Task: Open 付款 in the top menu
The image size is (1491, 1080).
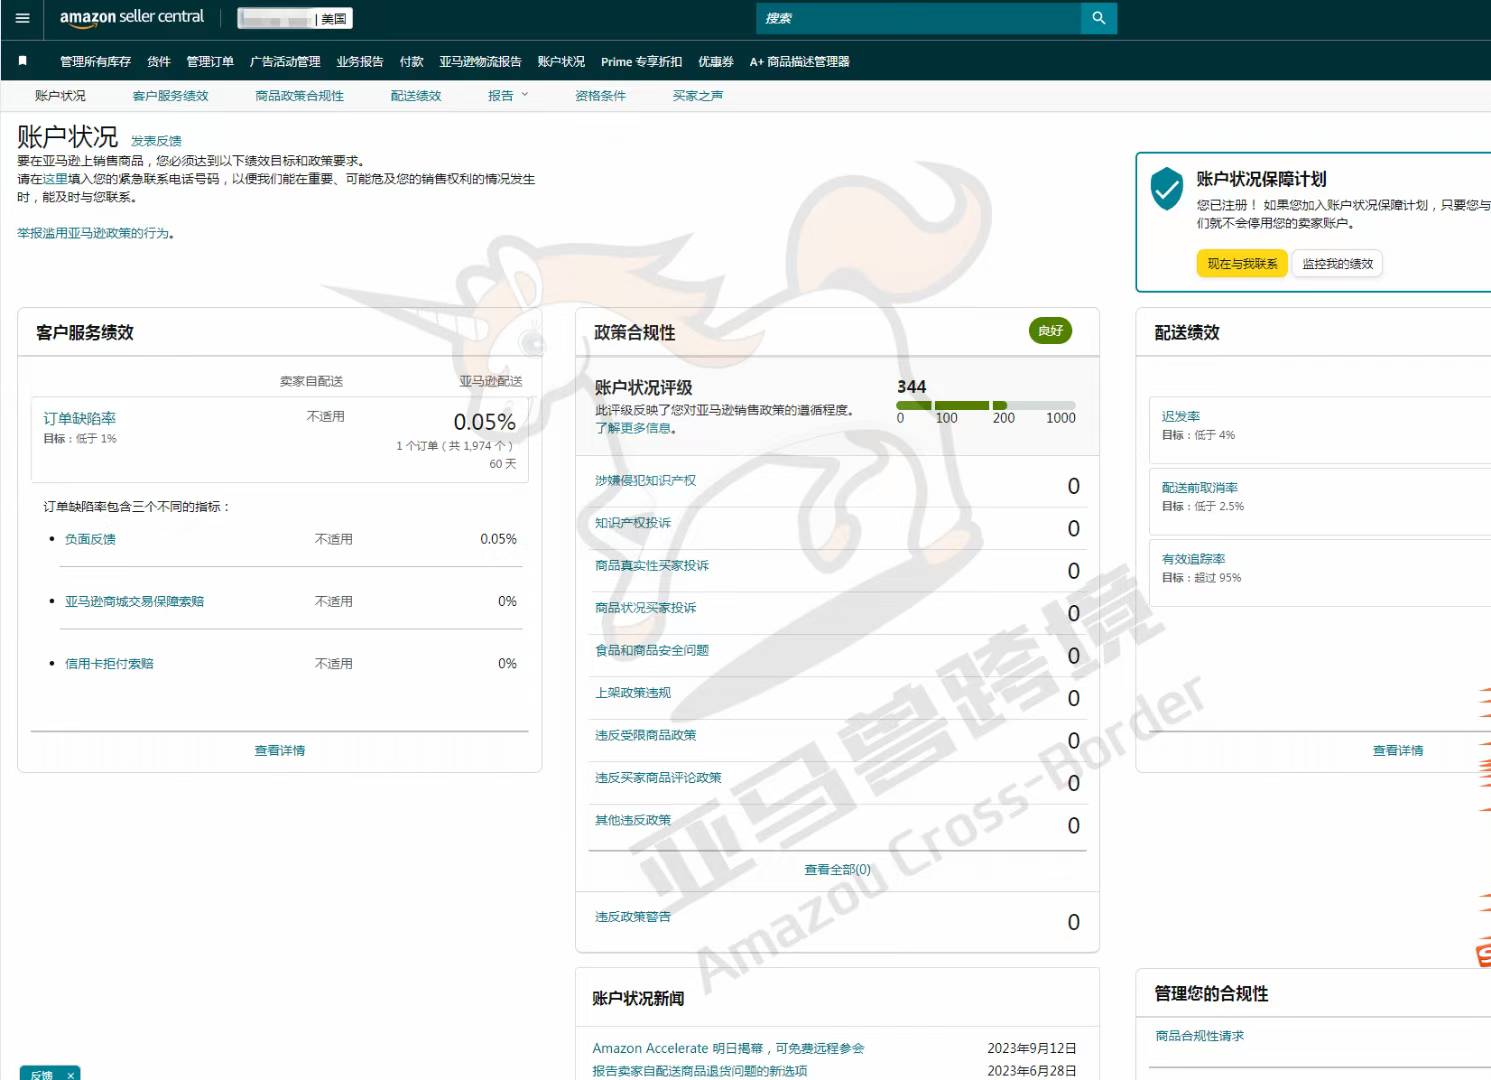Action: click(x=411, y=62)
